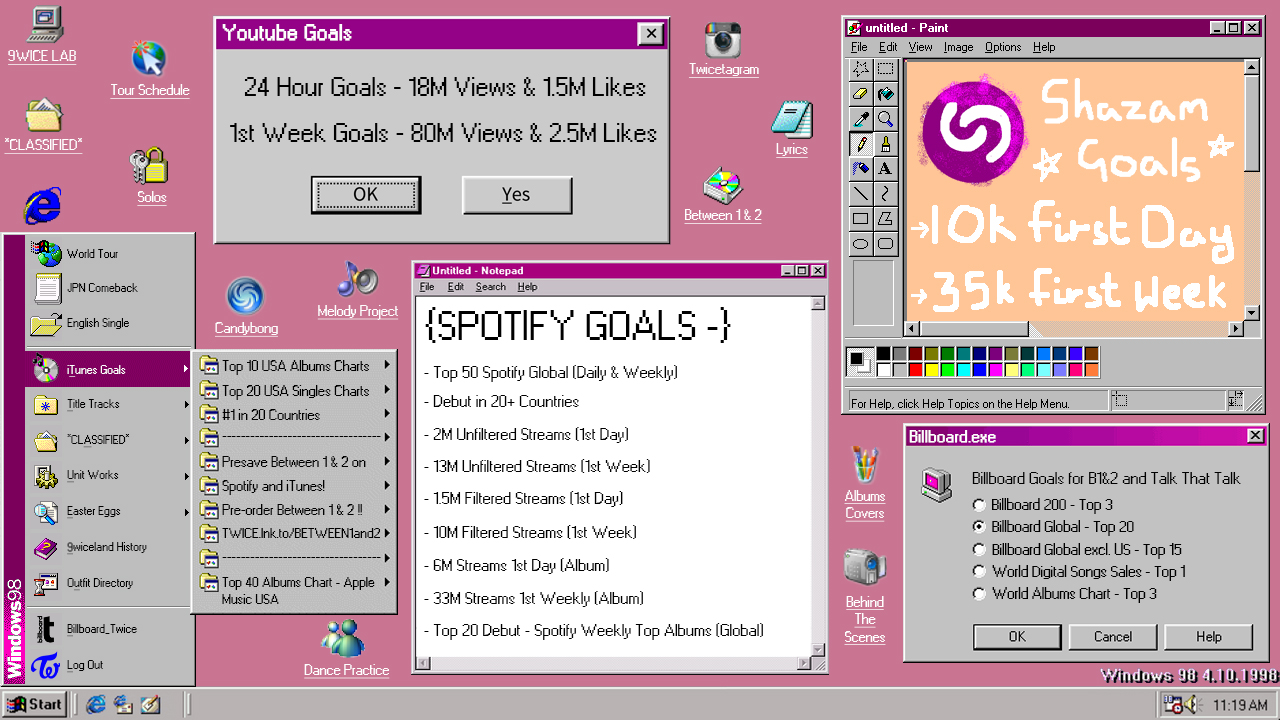Screen dimensions: 1280x720
Task: Click the Paint horizontal scrollbar right arrow
Action: [x=1235, y=328]
